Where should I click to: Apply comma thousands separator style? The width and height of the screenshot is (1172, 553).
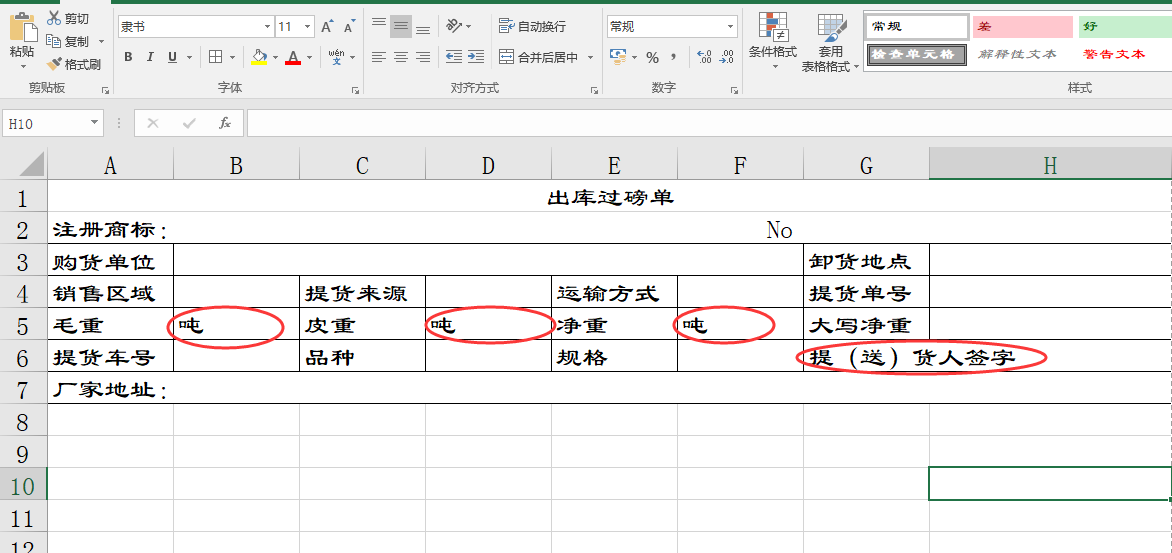pyautogui.click(x=673, y=57)
